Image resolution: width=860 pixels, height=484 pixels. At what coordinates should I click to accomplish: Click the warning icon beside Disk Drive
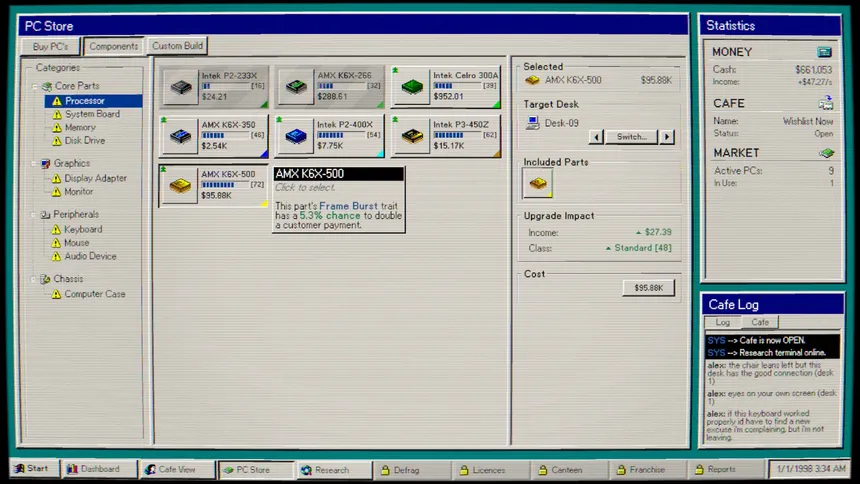point(57,141)
